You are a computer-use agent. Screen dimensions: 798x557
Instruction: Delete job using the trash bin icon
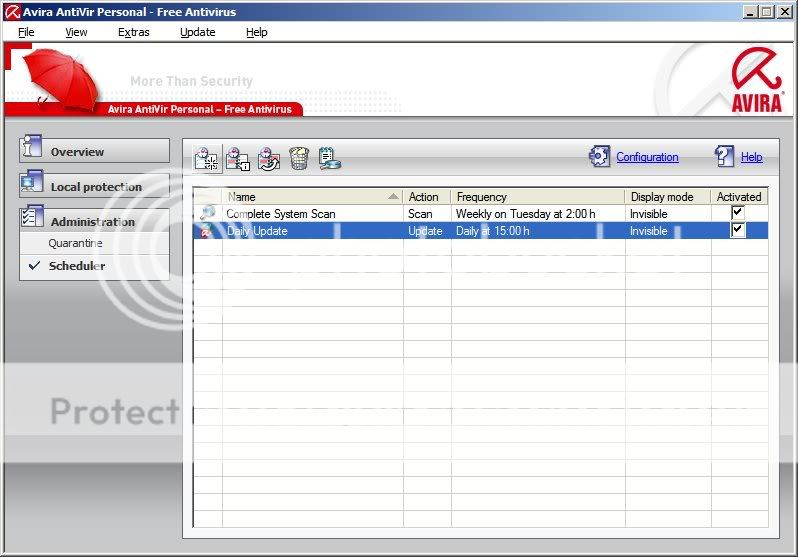299,158
